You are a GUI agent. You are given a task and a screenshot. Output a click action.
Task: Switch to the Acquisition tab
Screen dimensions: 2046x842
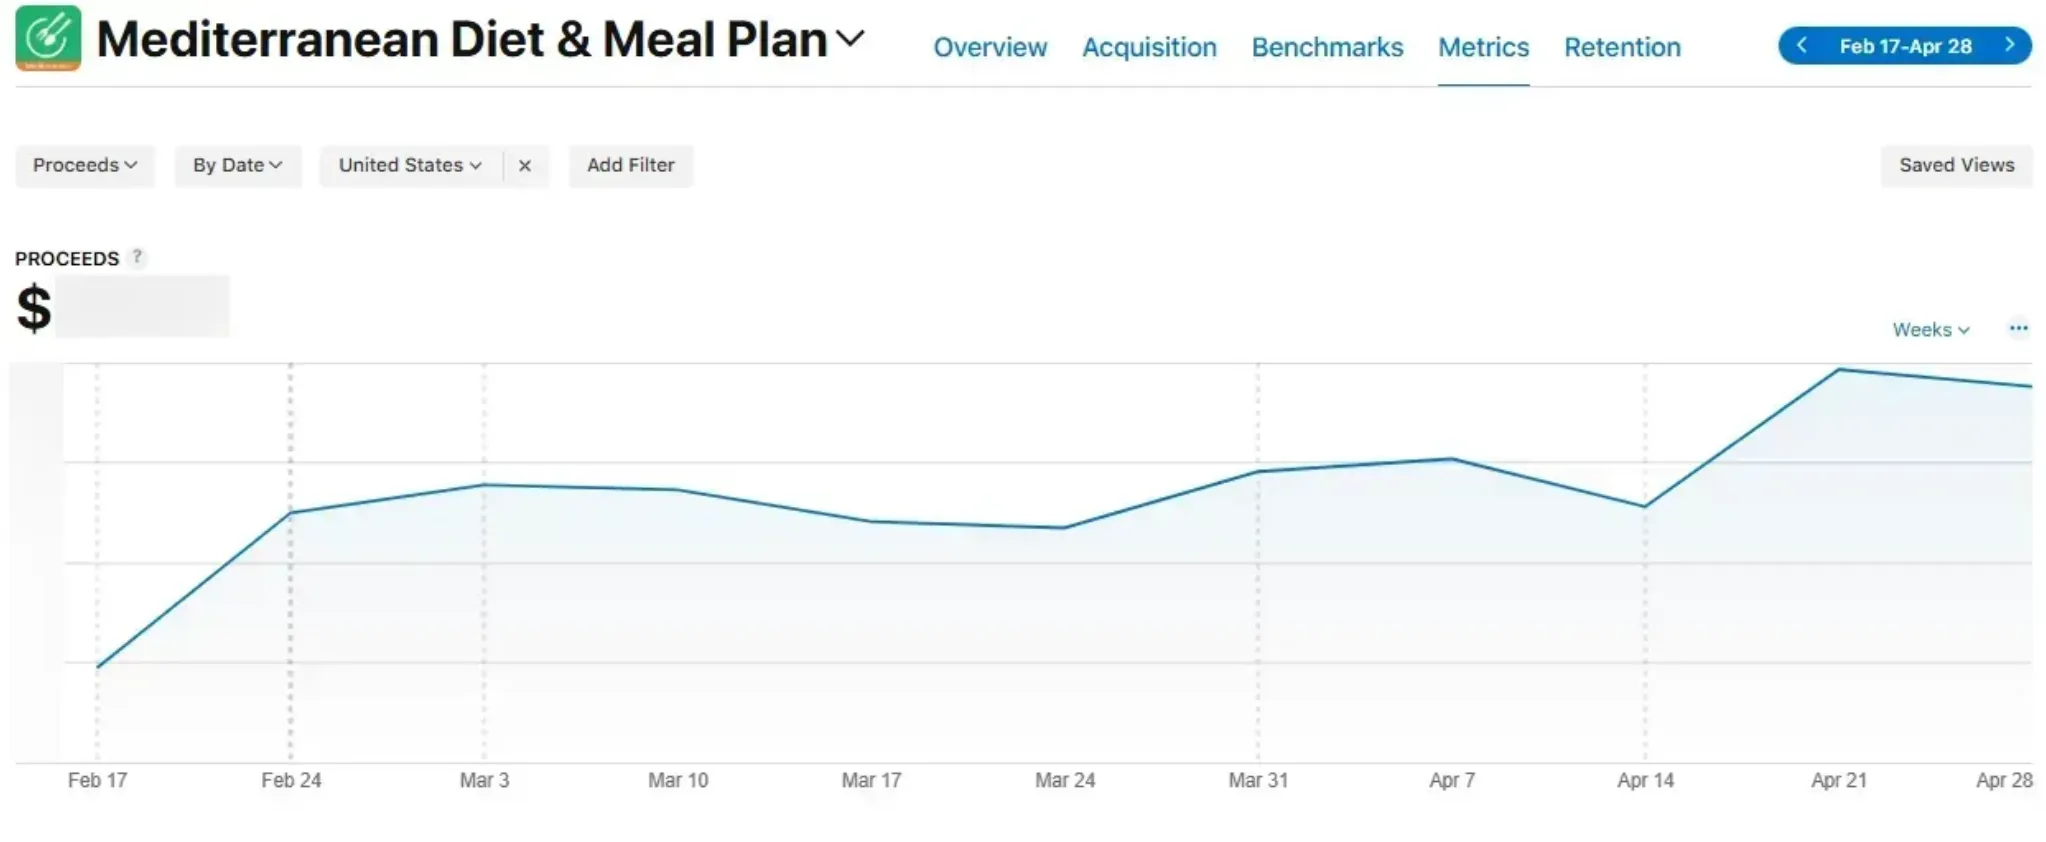1149,47
